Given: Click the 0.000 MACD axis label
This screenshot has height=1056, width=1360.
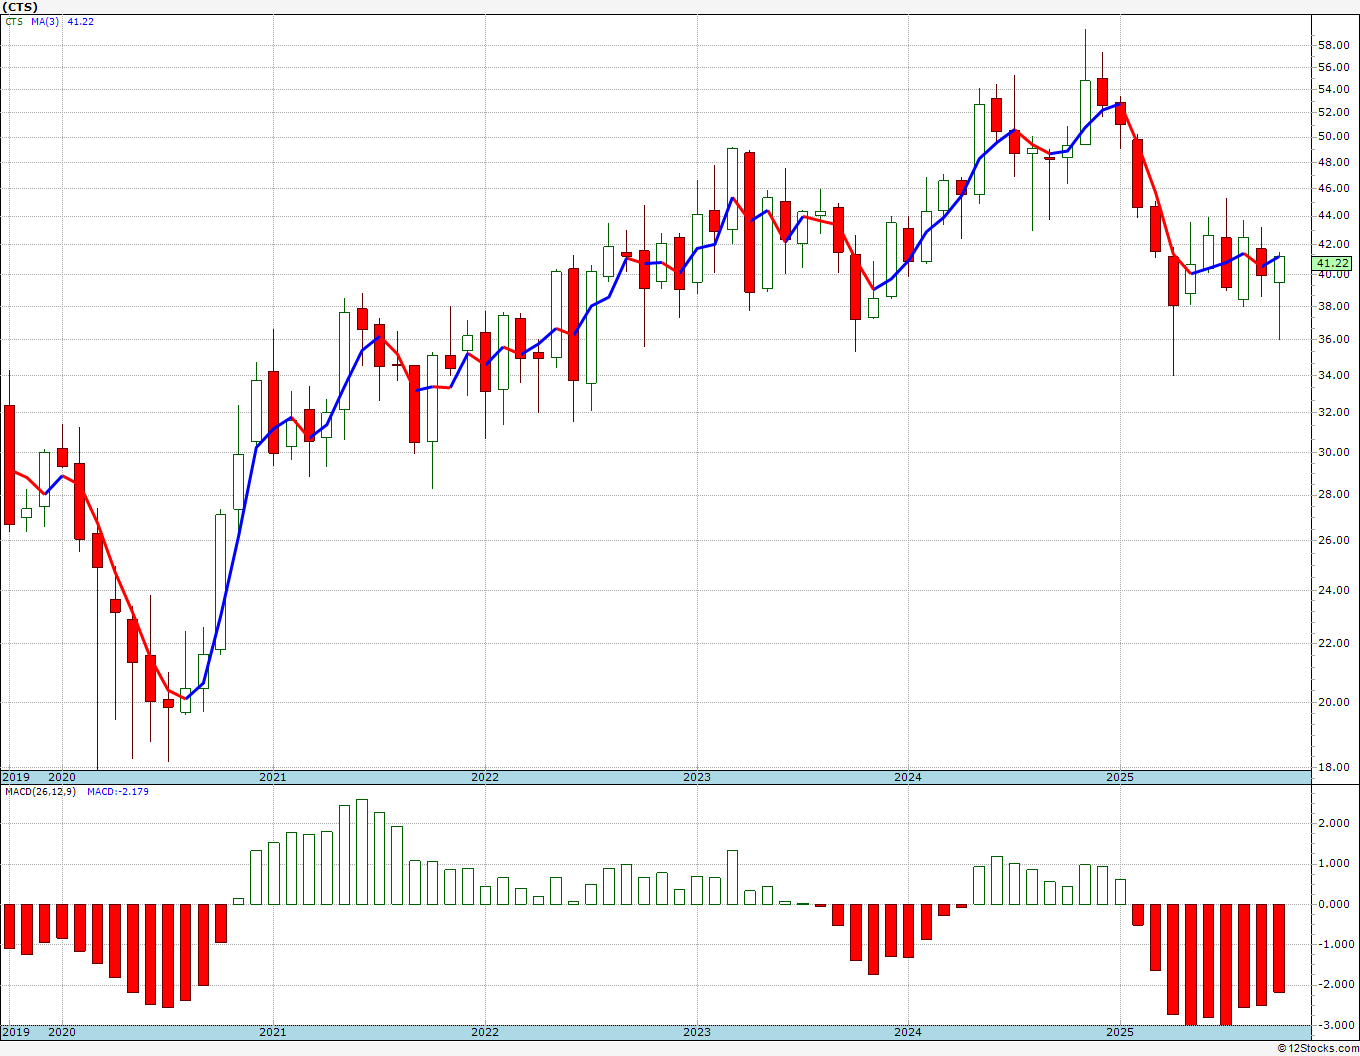Looking at the screenshot, I should click(1335, 905).
